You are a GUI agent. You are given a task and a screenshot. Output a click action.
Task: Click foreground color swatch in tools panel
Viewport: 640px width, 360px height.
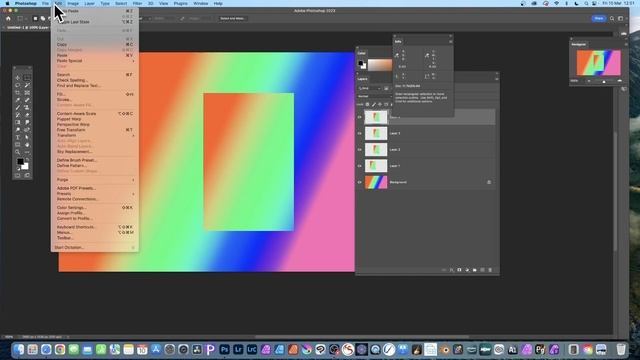20,162
